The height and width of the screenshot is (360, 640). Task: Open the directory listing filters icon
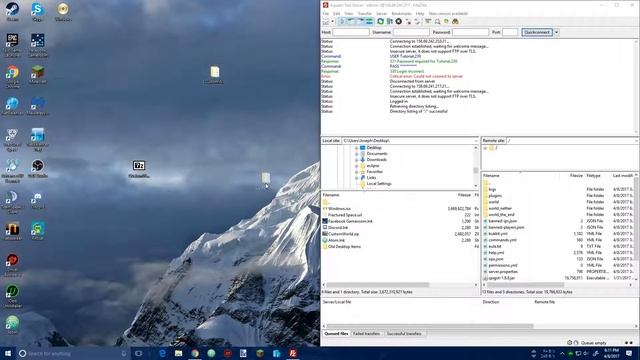tap(428, 21)
